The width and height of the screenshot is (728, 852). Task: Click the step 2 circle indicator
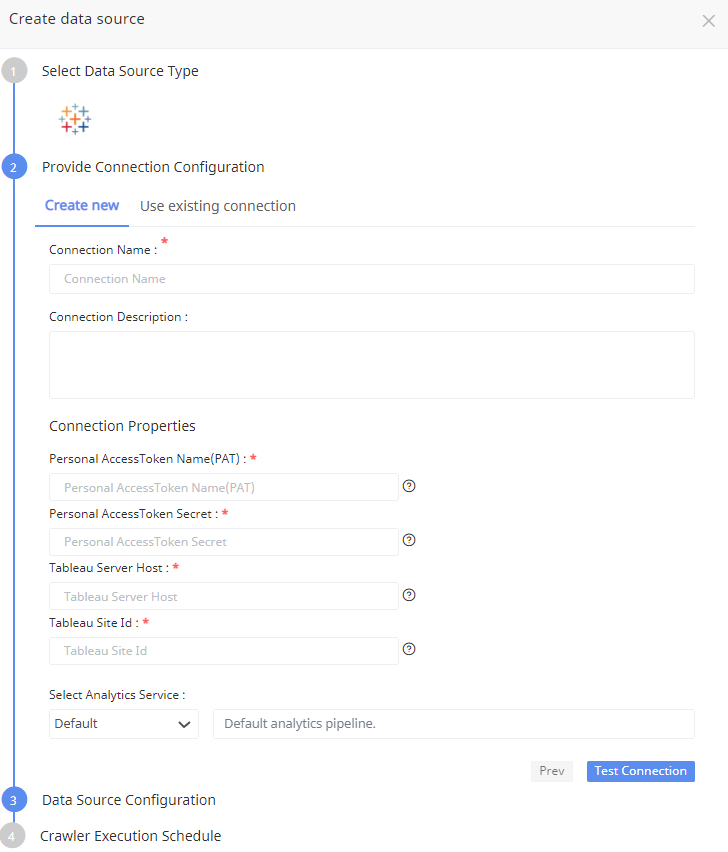[14, 167]
